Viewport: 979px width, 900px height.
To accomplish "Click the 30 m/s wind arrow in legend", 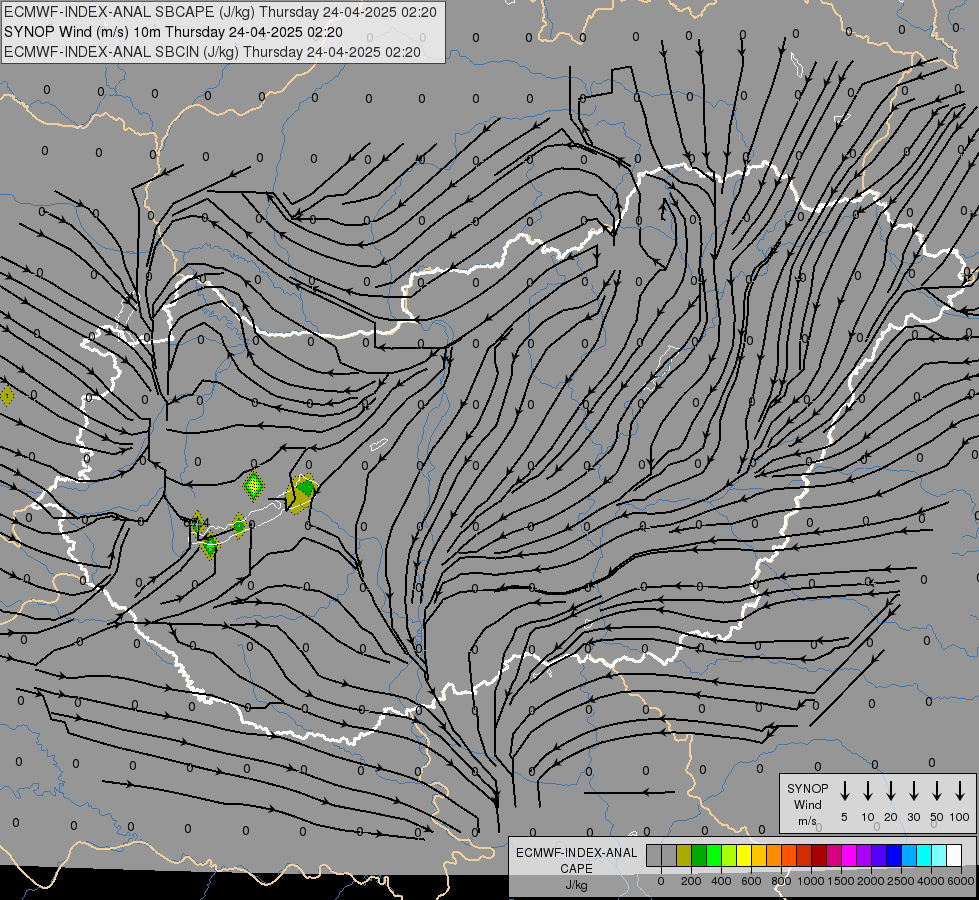I will (913, 790).
